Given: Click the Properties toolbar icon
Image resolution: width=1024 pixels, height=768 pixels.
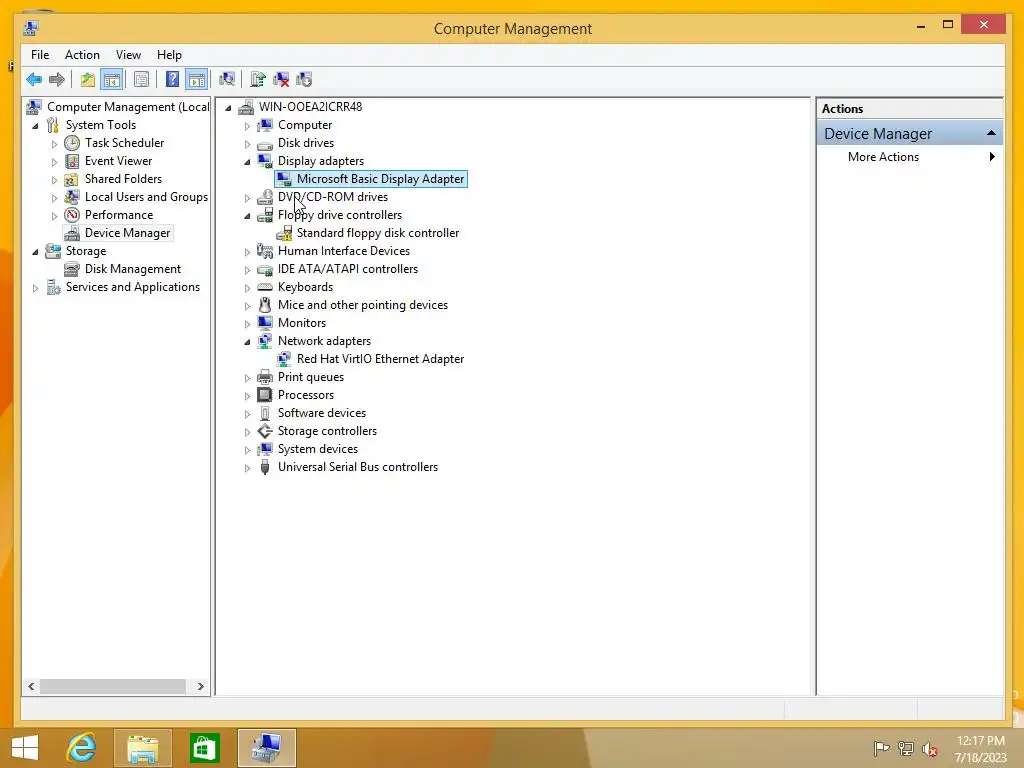Looking at the screenshot, I should (141, 80).
